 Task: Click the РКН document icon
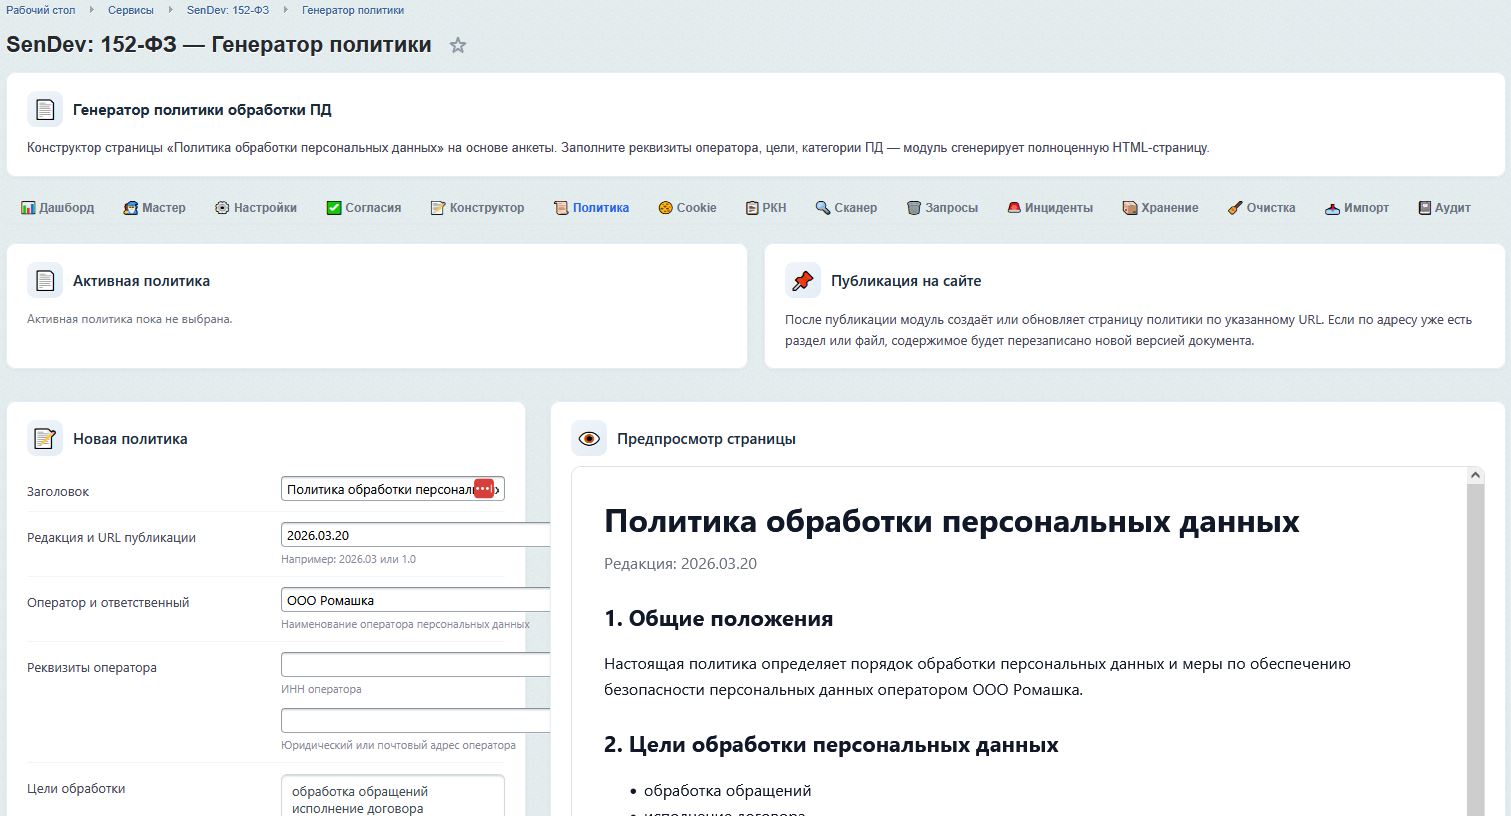[750, 207]
